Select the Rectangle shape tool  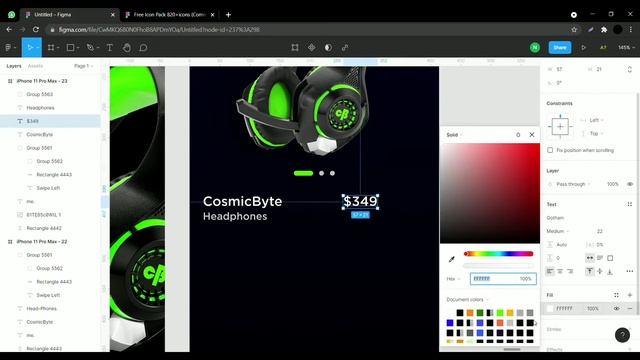click(70, 48)
